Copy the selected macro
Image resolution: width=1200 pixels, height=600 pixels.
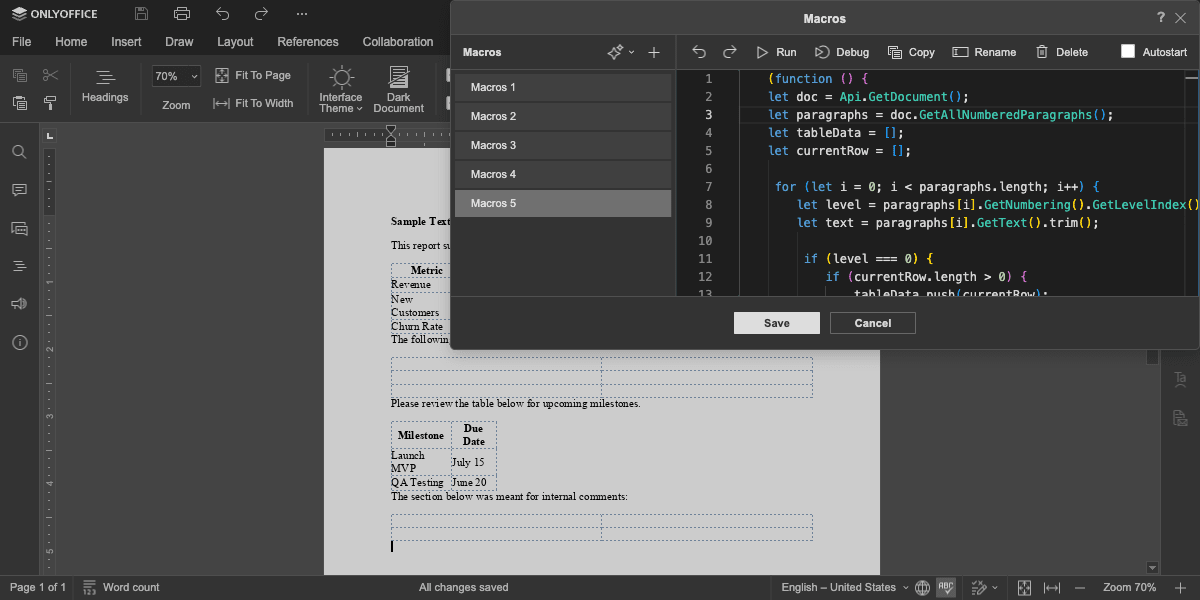click(x=911, y=52)
